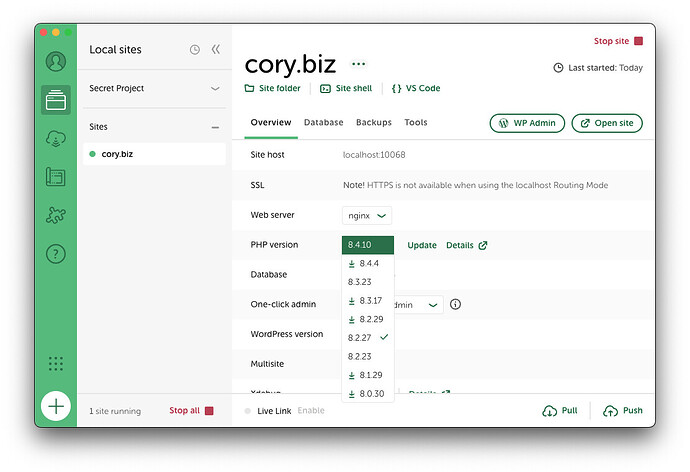The width and height of the screenshot is (690, 472).
Task: Download PHP 8.0.30 from the list
Action: [368, 393]
